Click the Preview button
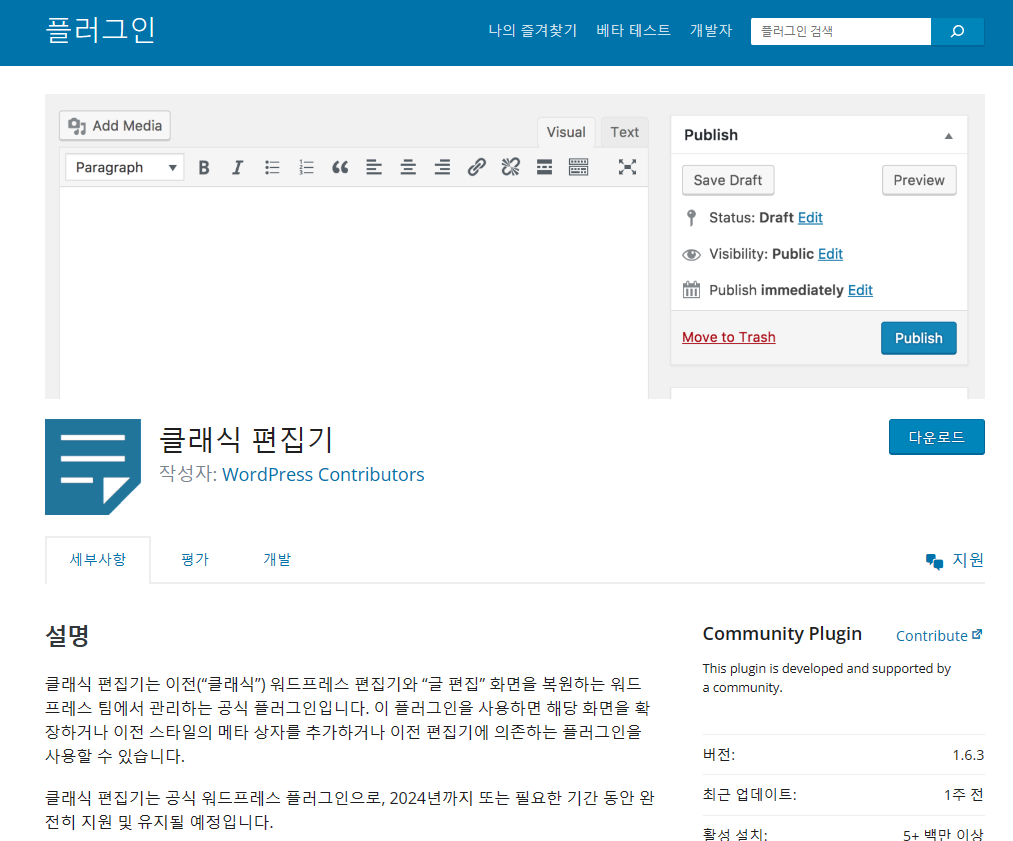The width and height of the screenshot is (1013, 841). click(919, 180)
